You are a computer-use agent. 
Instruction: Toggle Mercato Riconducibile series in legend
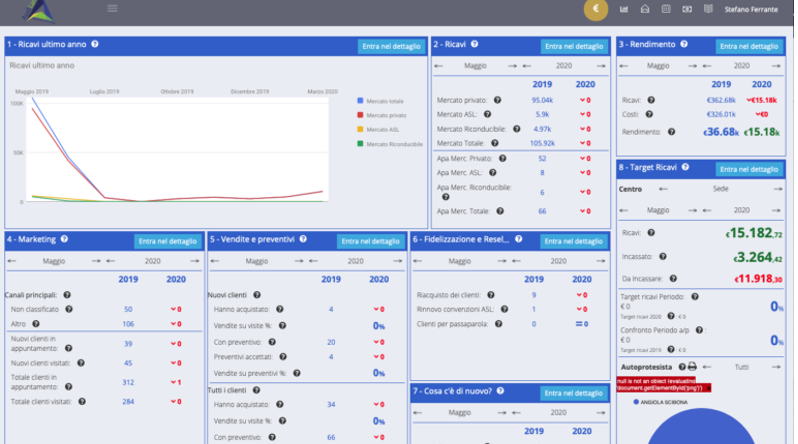point(390,144)
